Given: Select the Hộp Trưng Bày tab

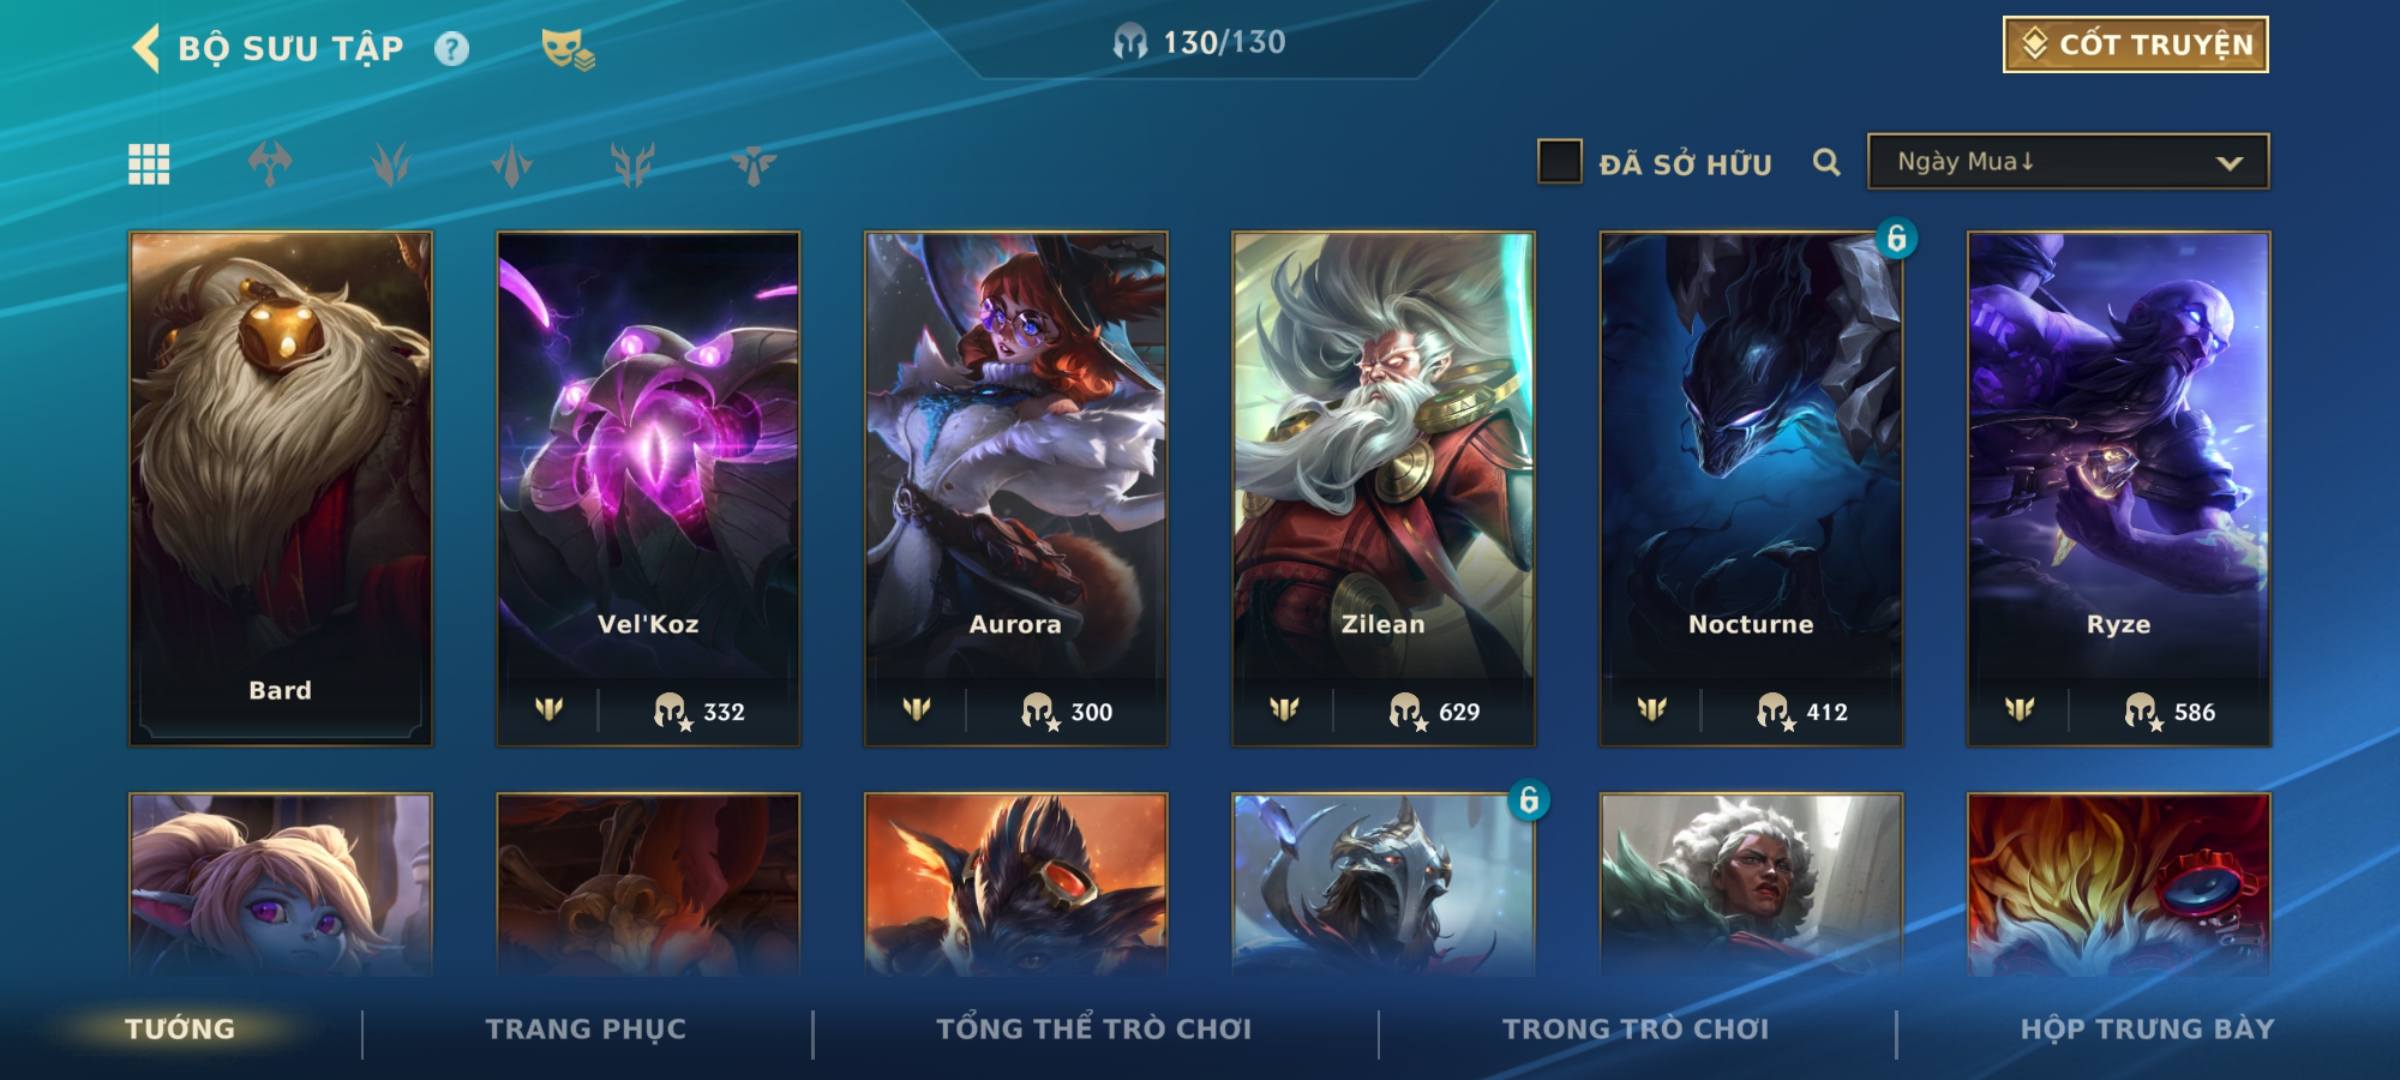Looking at the screenshot, I should [2147, 1029].
